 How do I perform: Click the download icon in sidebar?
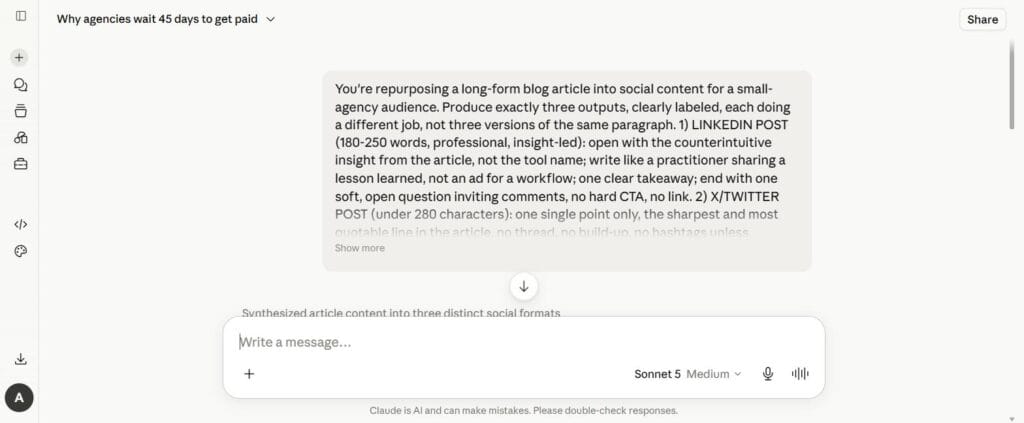[20, 359]
